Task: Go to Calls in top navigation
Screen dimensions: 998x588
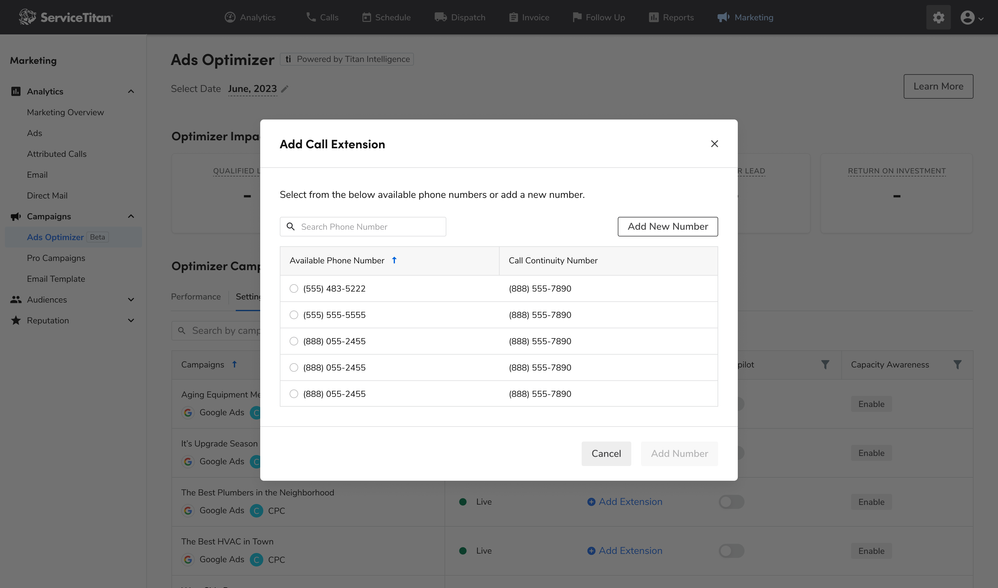Action: point(322,17)
